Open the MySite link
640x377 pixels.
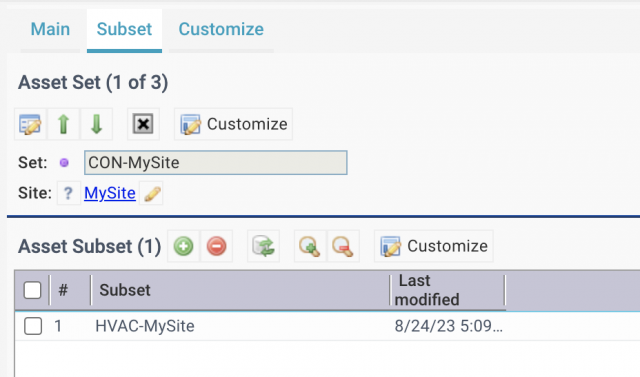(x=110, y=193)
